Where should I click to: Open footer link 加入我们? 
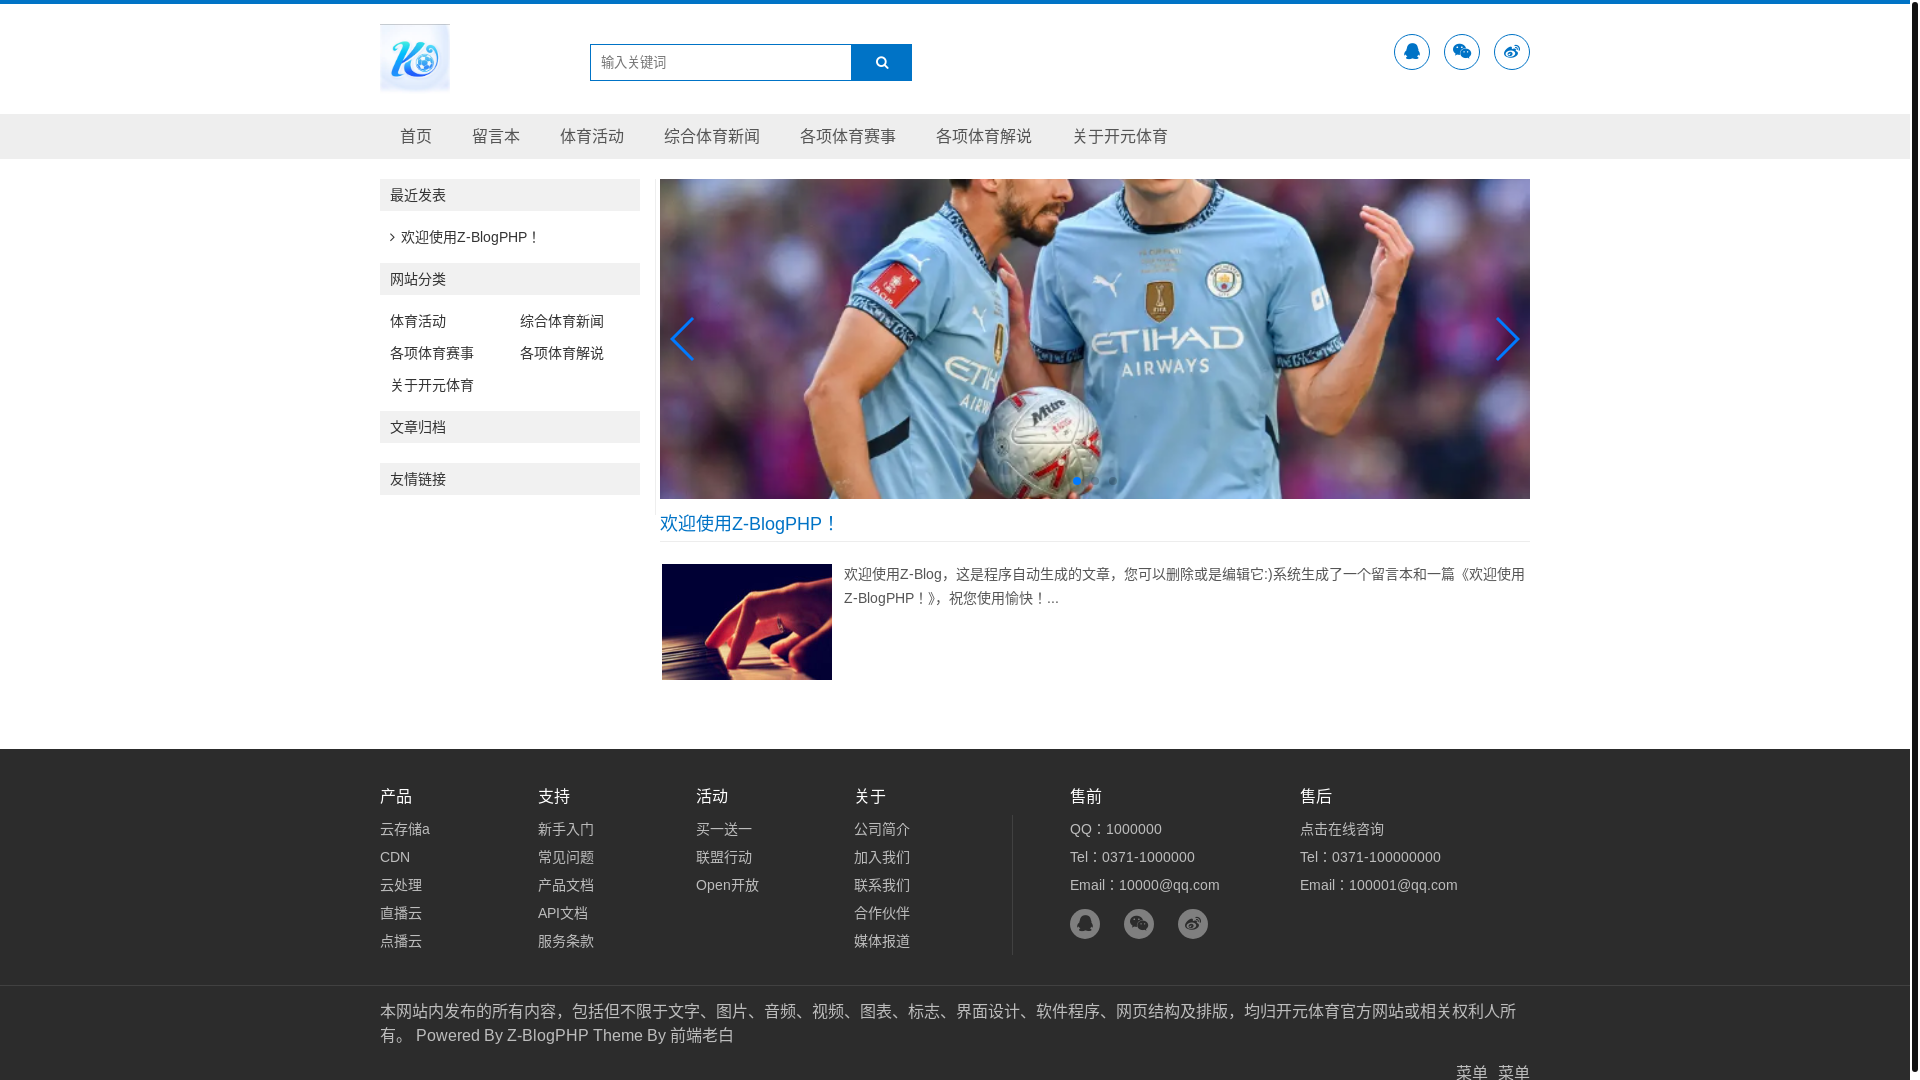(882, 857)
